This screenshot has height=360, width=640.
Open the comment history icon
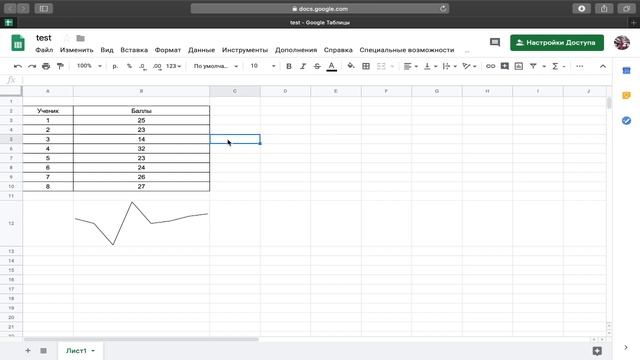[495, 42]
